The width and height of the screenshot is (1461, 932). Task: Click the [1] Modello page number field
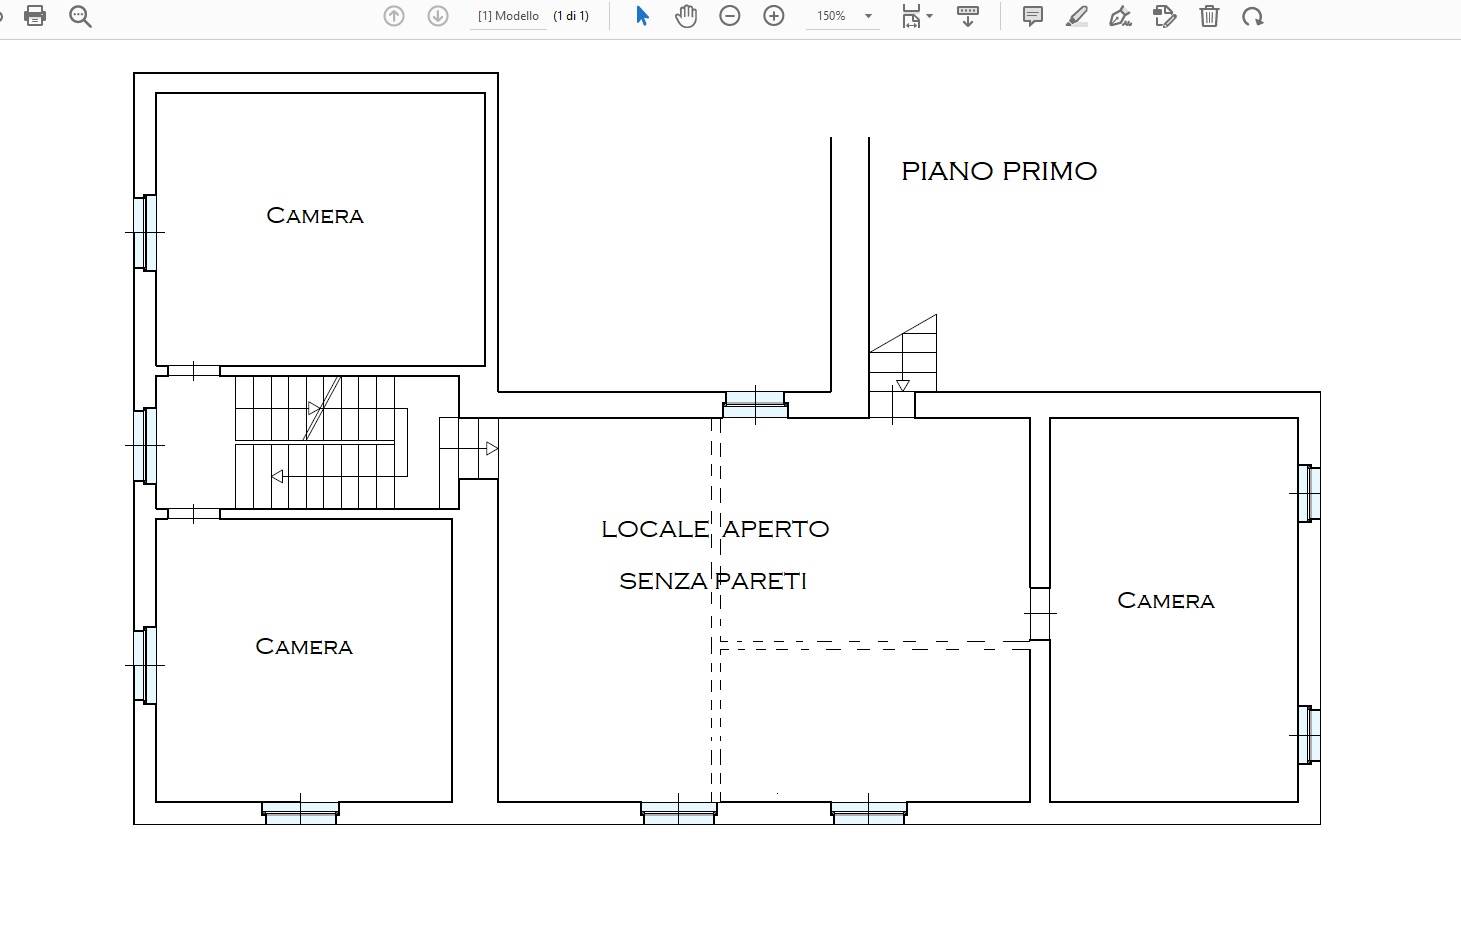coord(508,16)
